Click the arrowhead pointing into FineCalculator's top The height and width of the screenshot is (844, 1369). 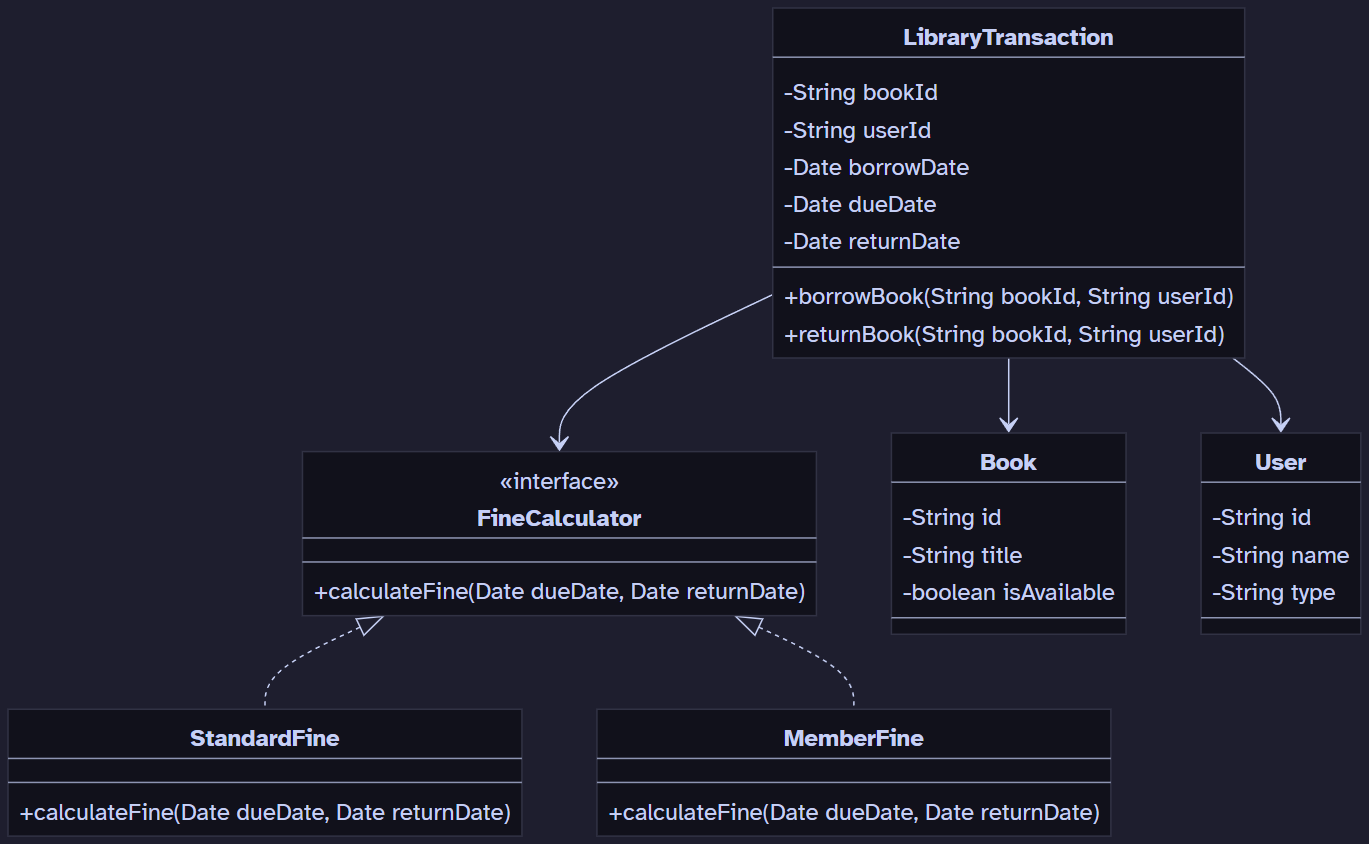tap(559, 442)
